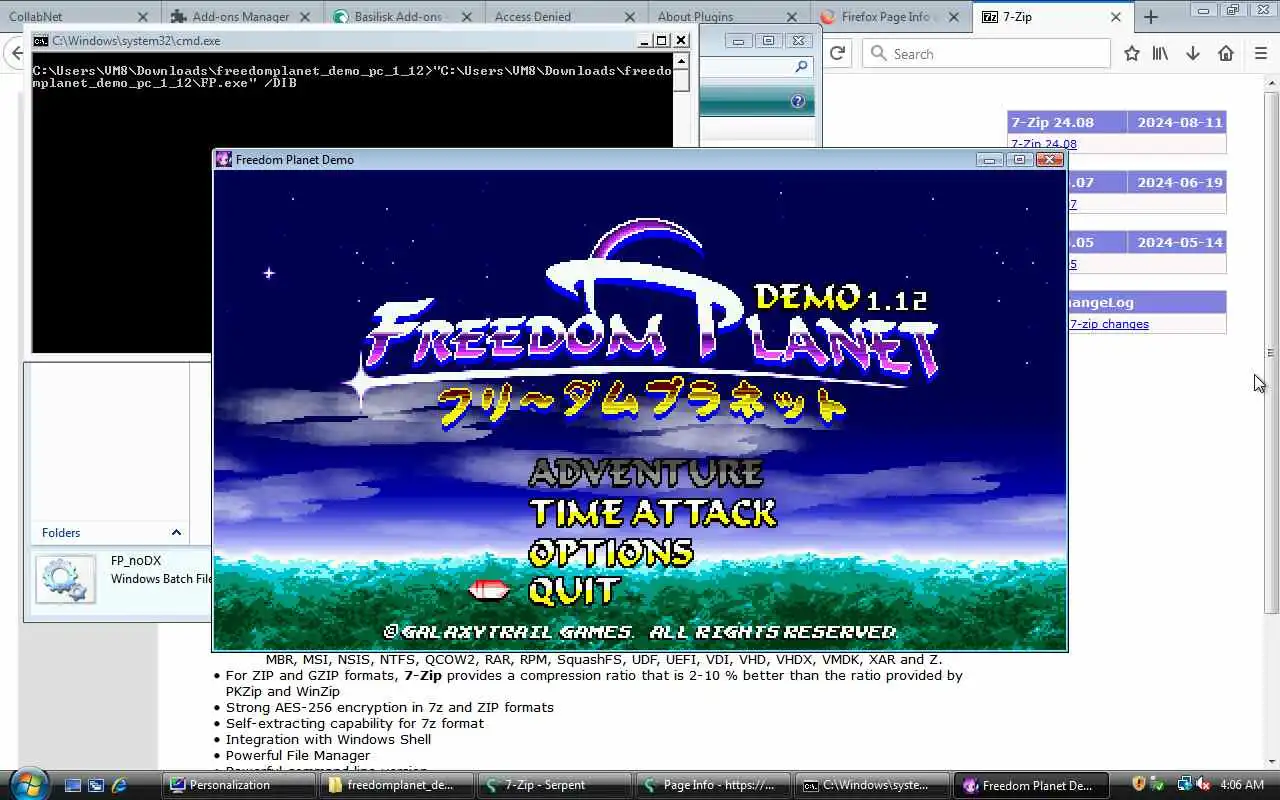Image resolution: width=1280 pixels, height=800 pixels.
Task: Launch Internet Explorer from quick launch
Action: 119,785
